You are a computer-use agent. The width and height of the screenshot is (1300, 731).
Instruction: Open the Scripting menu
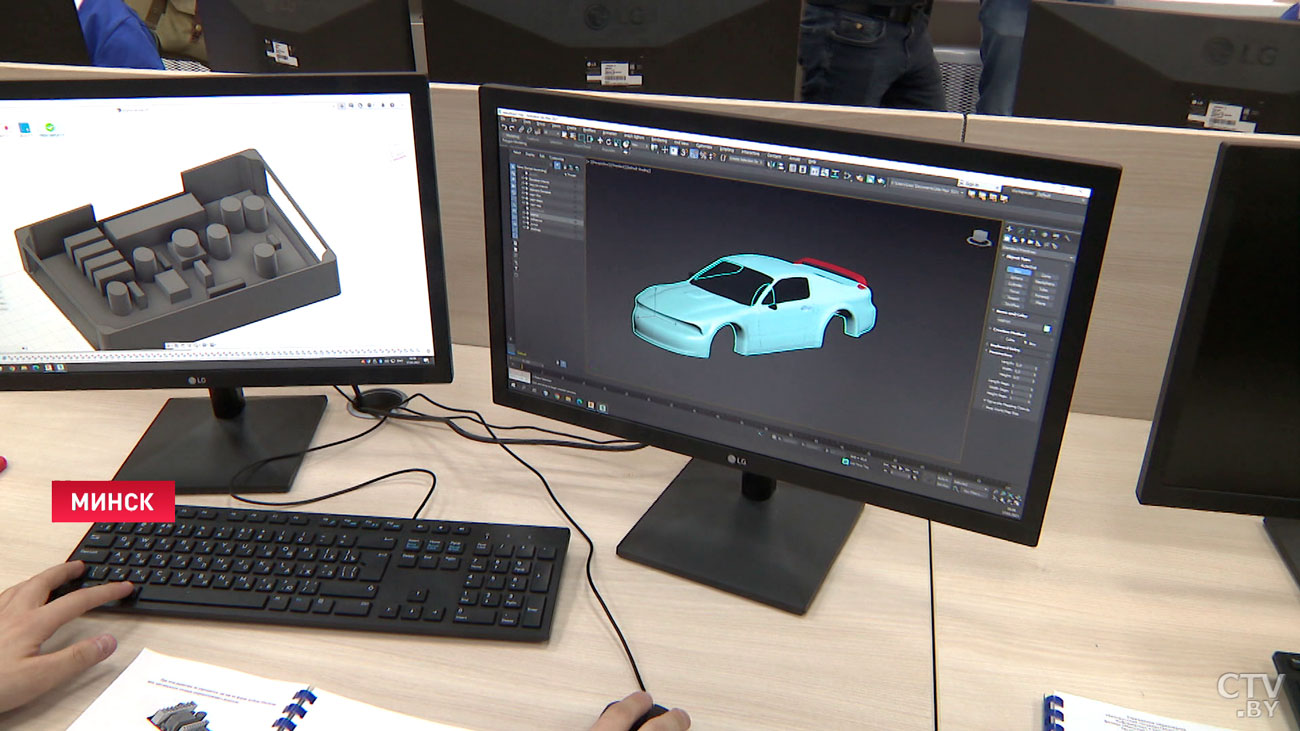[726, 149]
